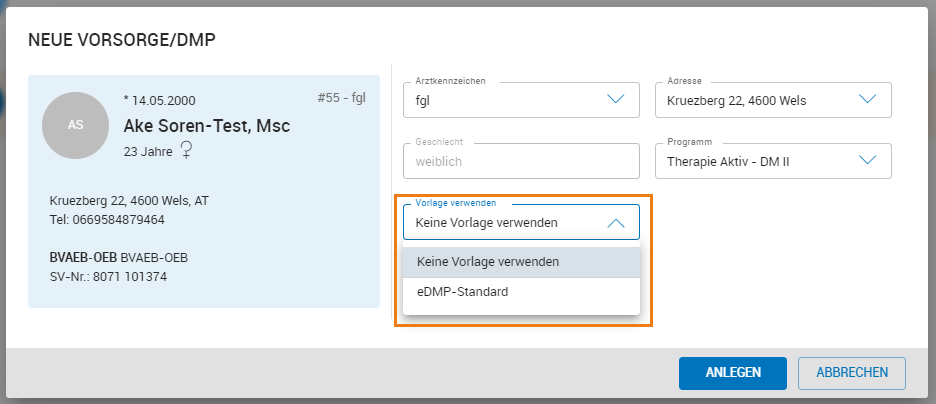This screenshot has height=404, width=936.
Task: Click the SV-Nr. 8071 101374 text
Action: [108, 276]
